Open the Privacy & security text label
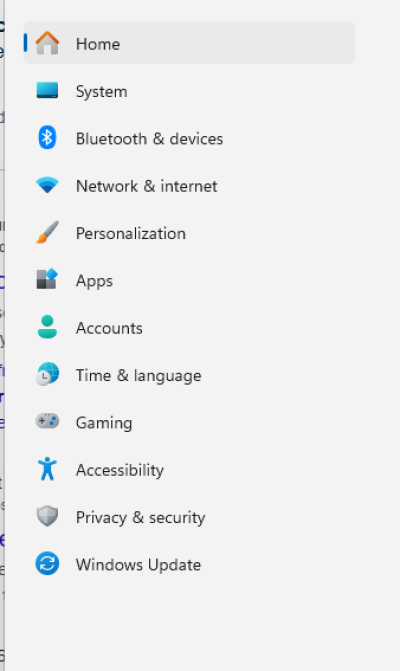Screen dimensions: 400x671 click(x=140, y=518)
